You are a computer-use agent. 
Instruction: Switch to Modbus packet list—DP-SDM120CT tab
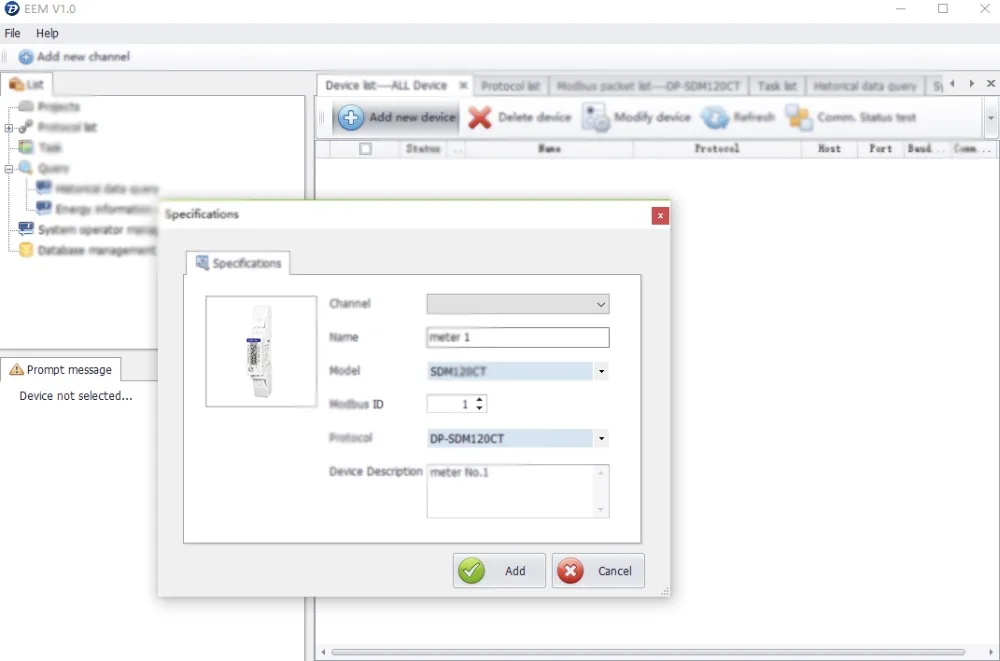coord(649,85)
